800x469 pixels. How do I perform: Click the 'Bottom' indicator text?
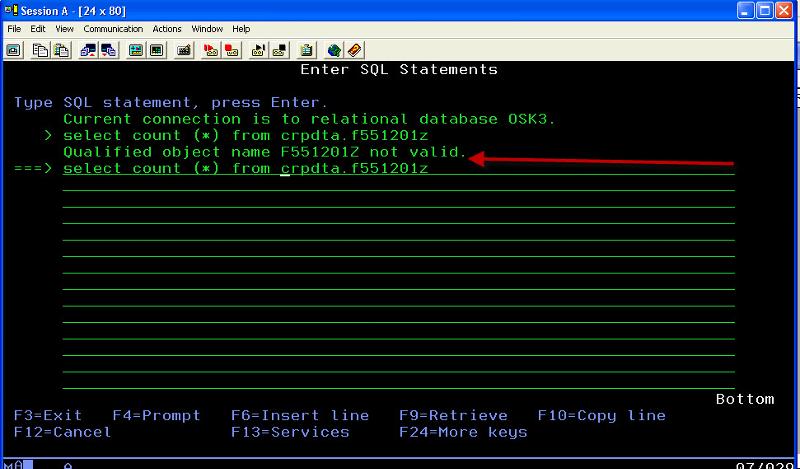coord(745,399)
